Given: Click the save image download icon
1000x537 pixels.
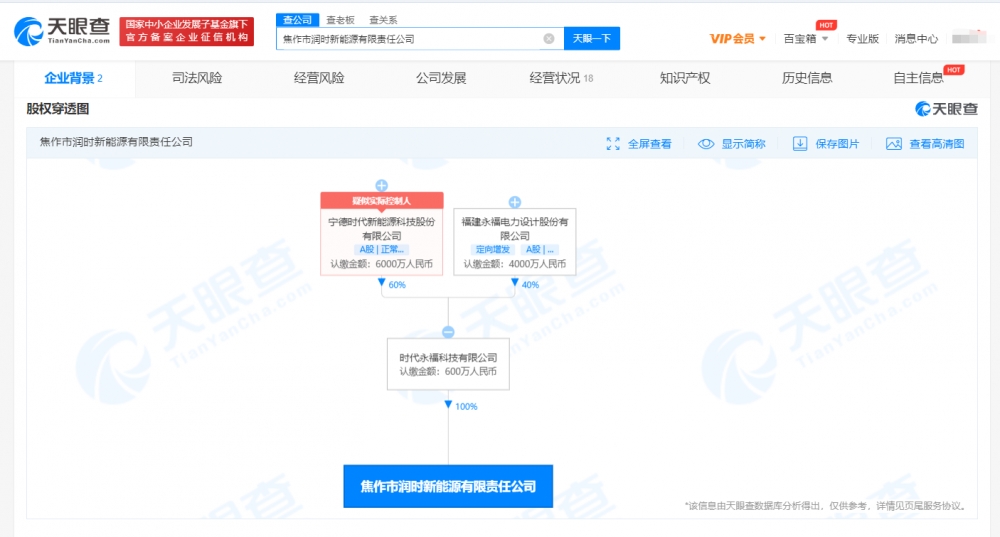Looking at the screenshot, I should [800, 144].
